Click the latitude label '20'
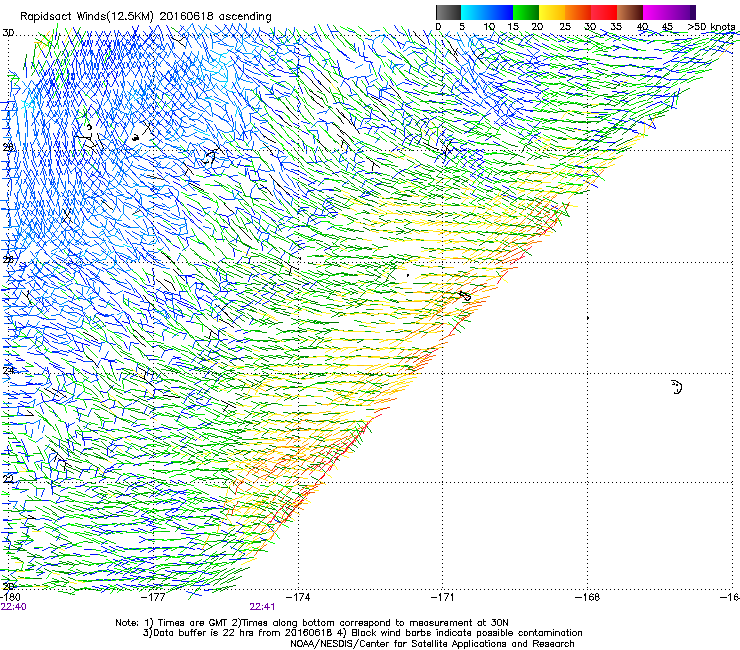Screen dimensions: 740x650 8,586
